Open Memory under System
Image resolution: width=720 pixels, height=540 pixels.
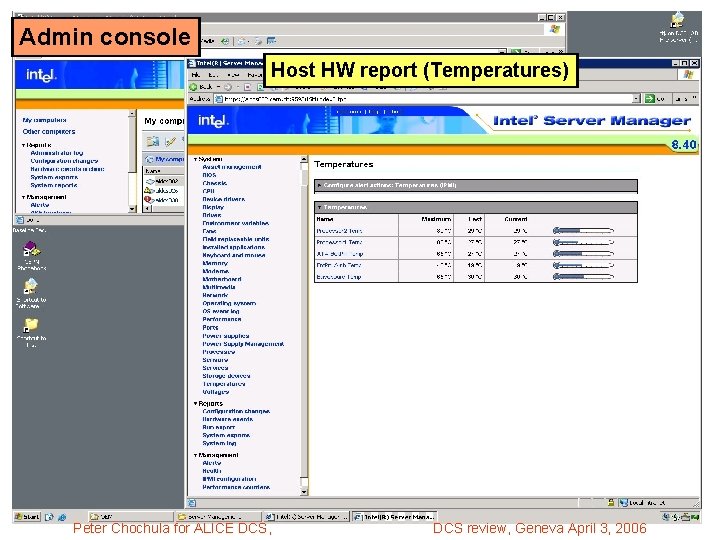point(215,263)
